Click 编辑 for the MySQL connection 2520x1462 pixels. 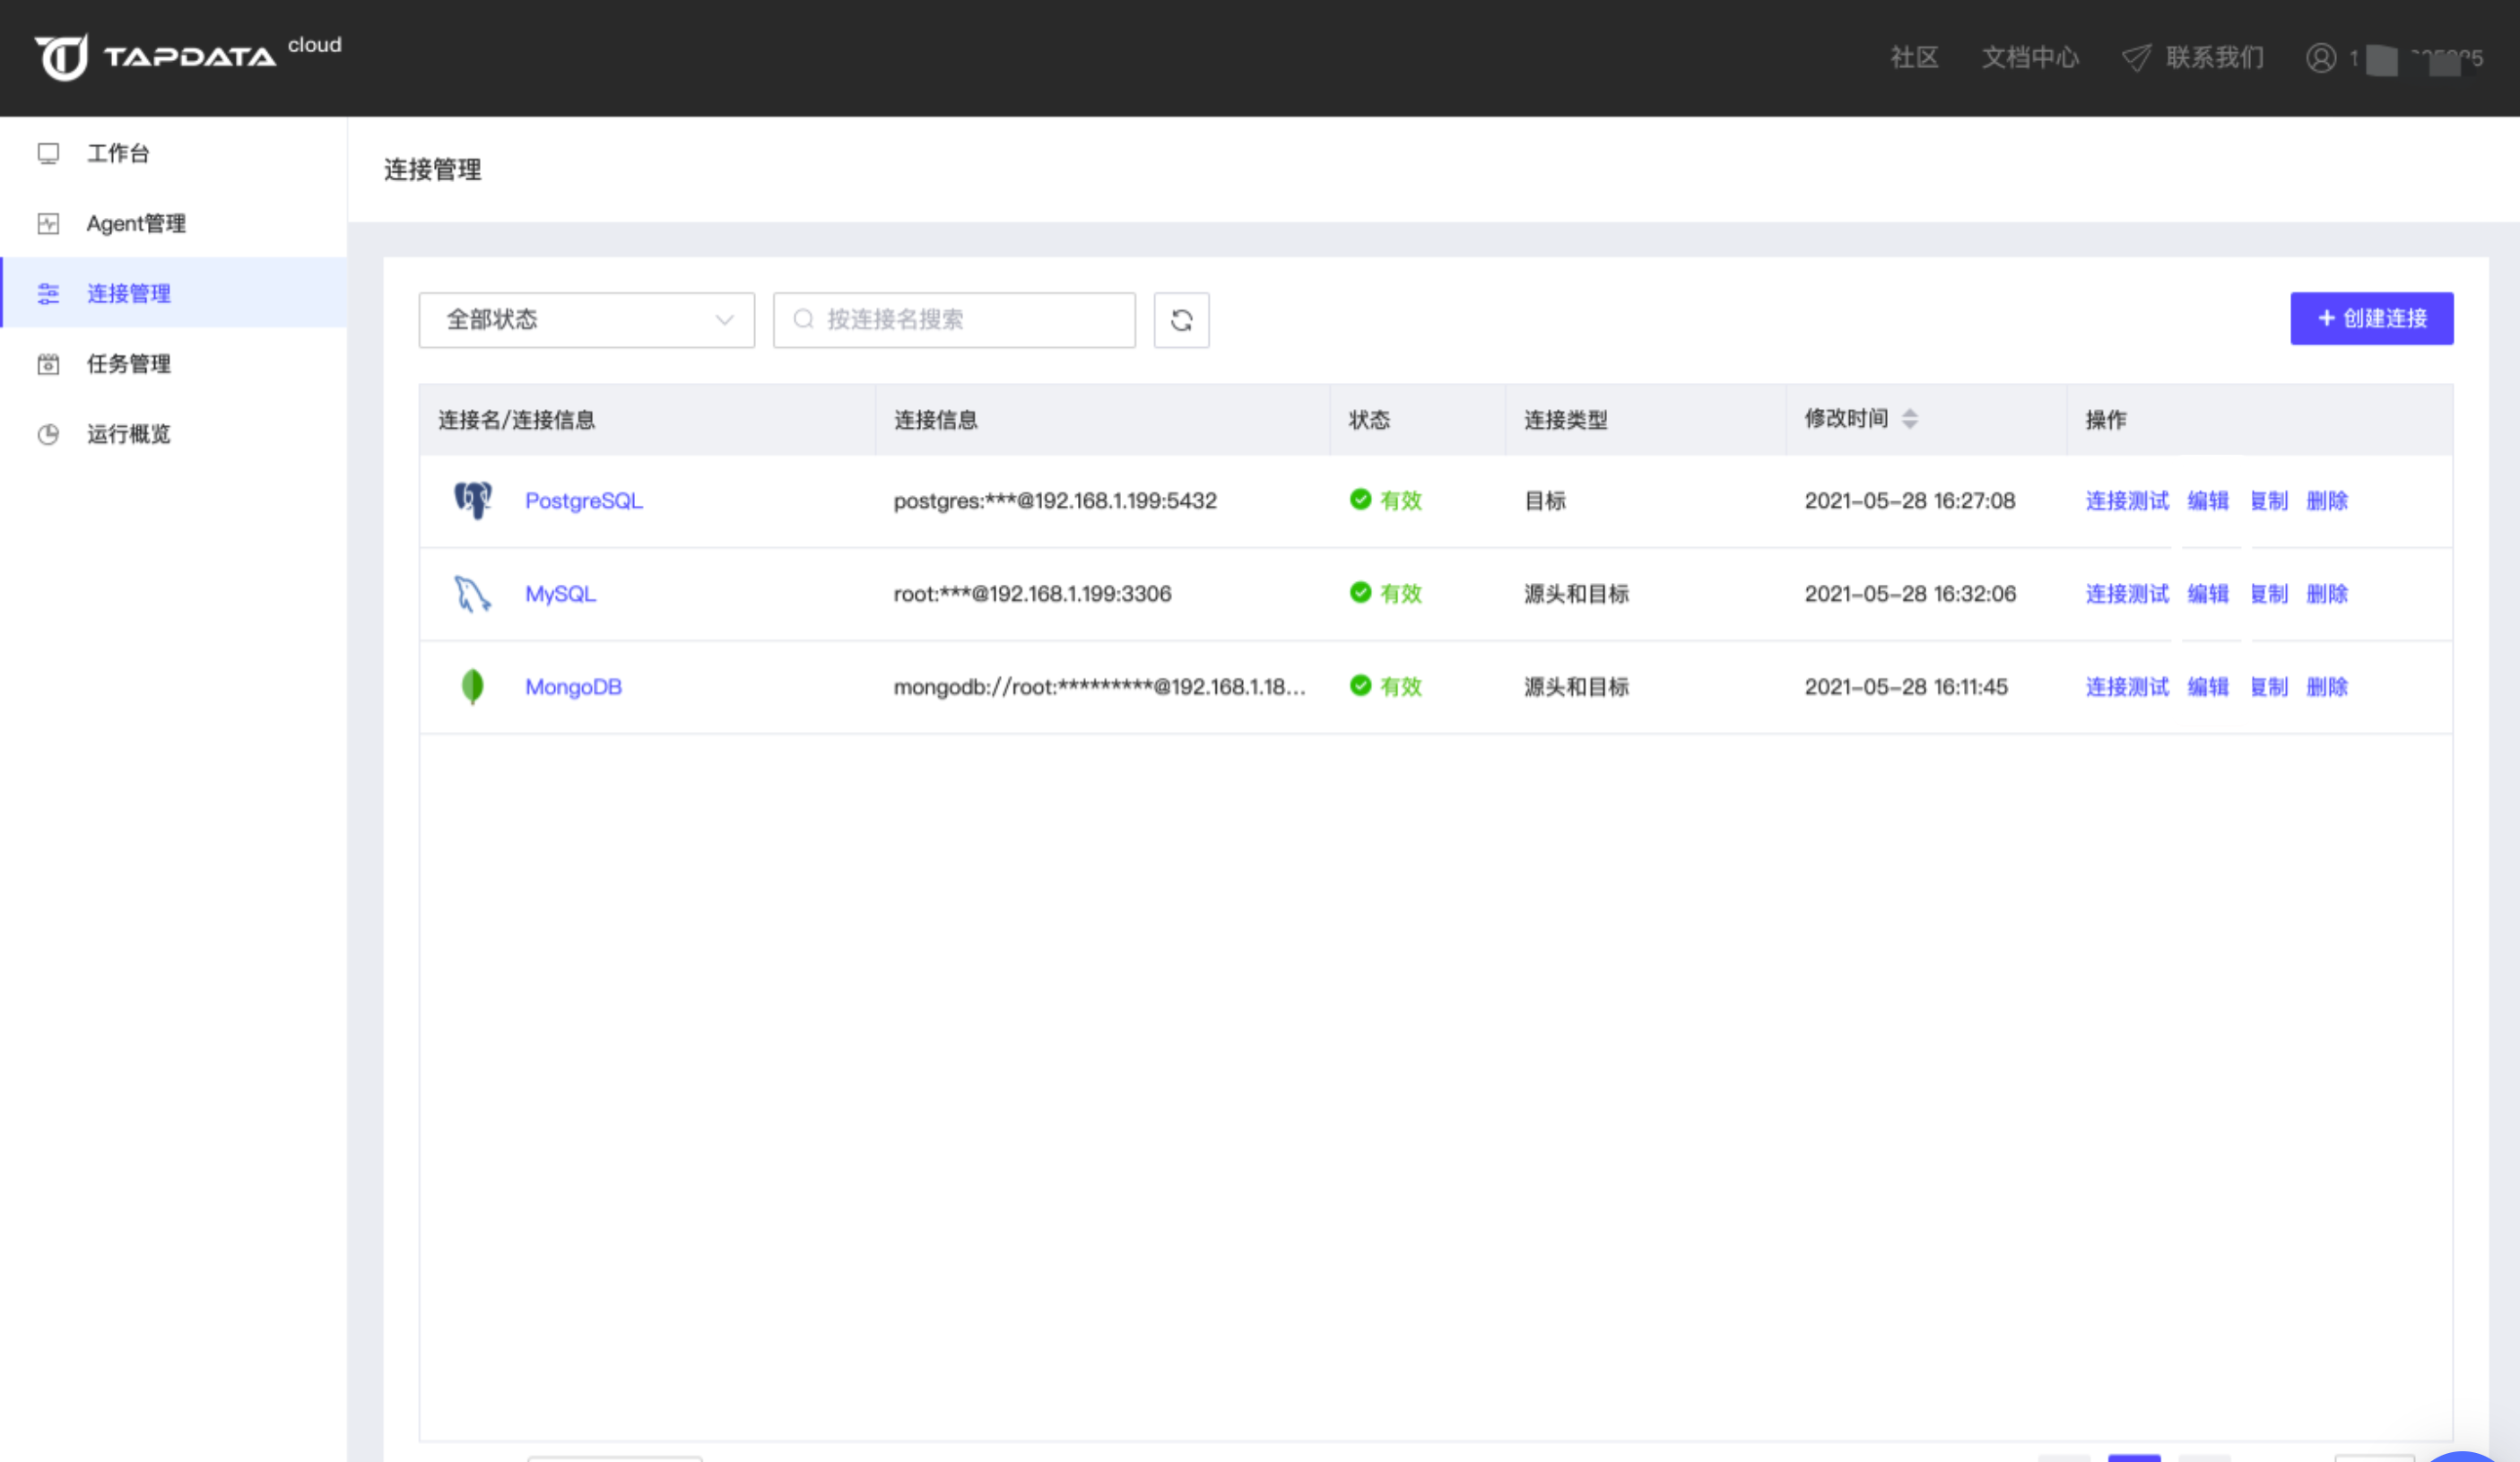click(x=2208, y=594)
